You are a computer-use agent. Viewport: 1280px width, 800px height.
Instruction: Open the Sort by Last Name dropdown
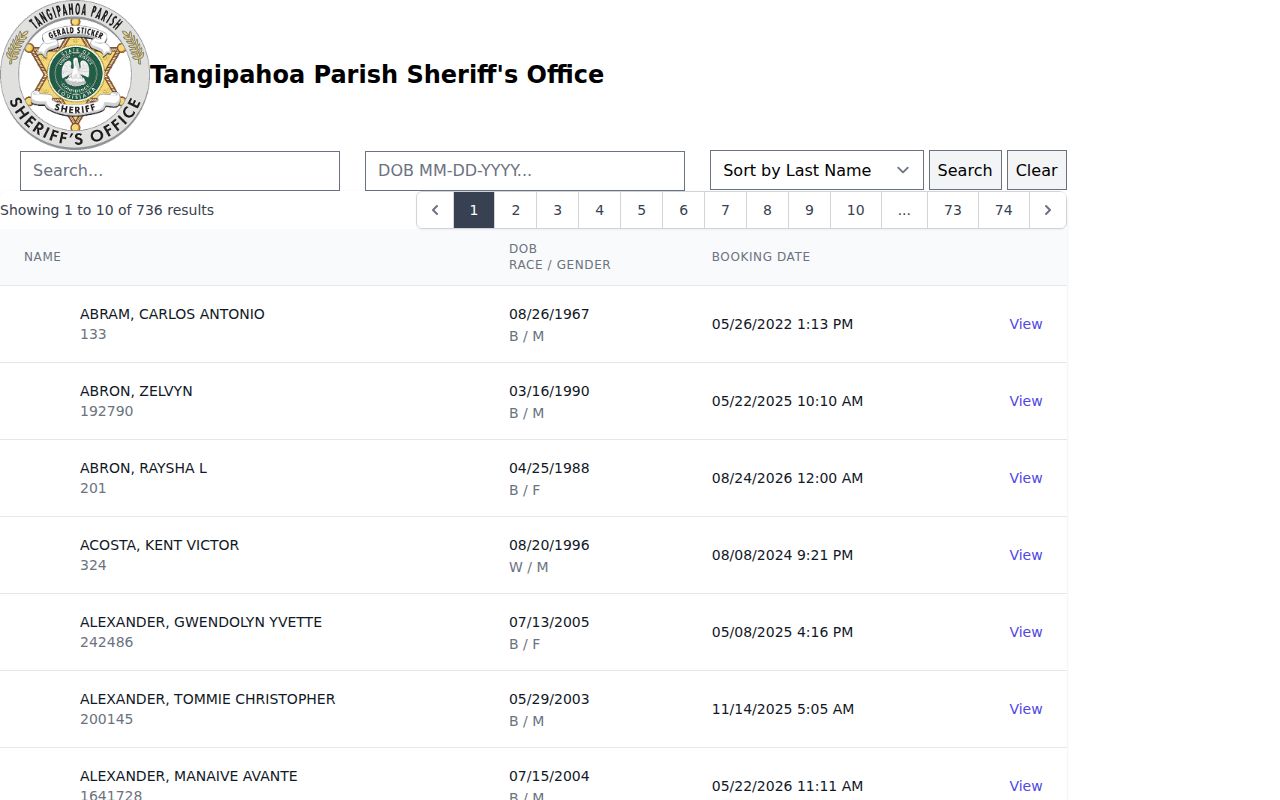(817, 170)
